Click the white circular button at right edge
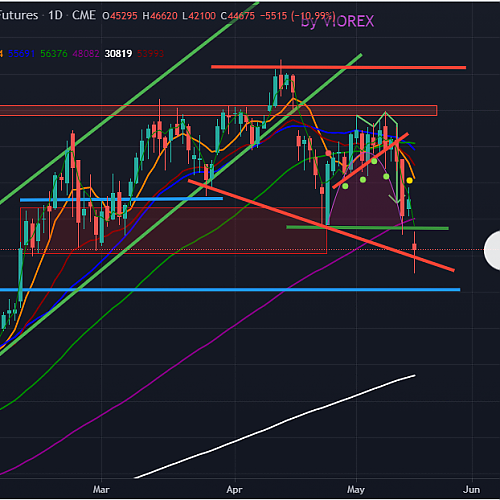This screenshot has height=500, width=500. point(492,250)
